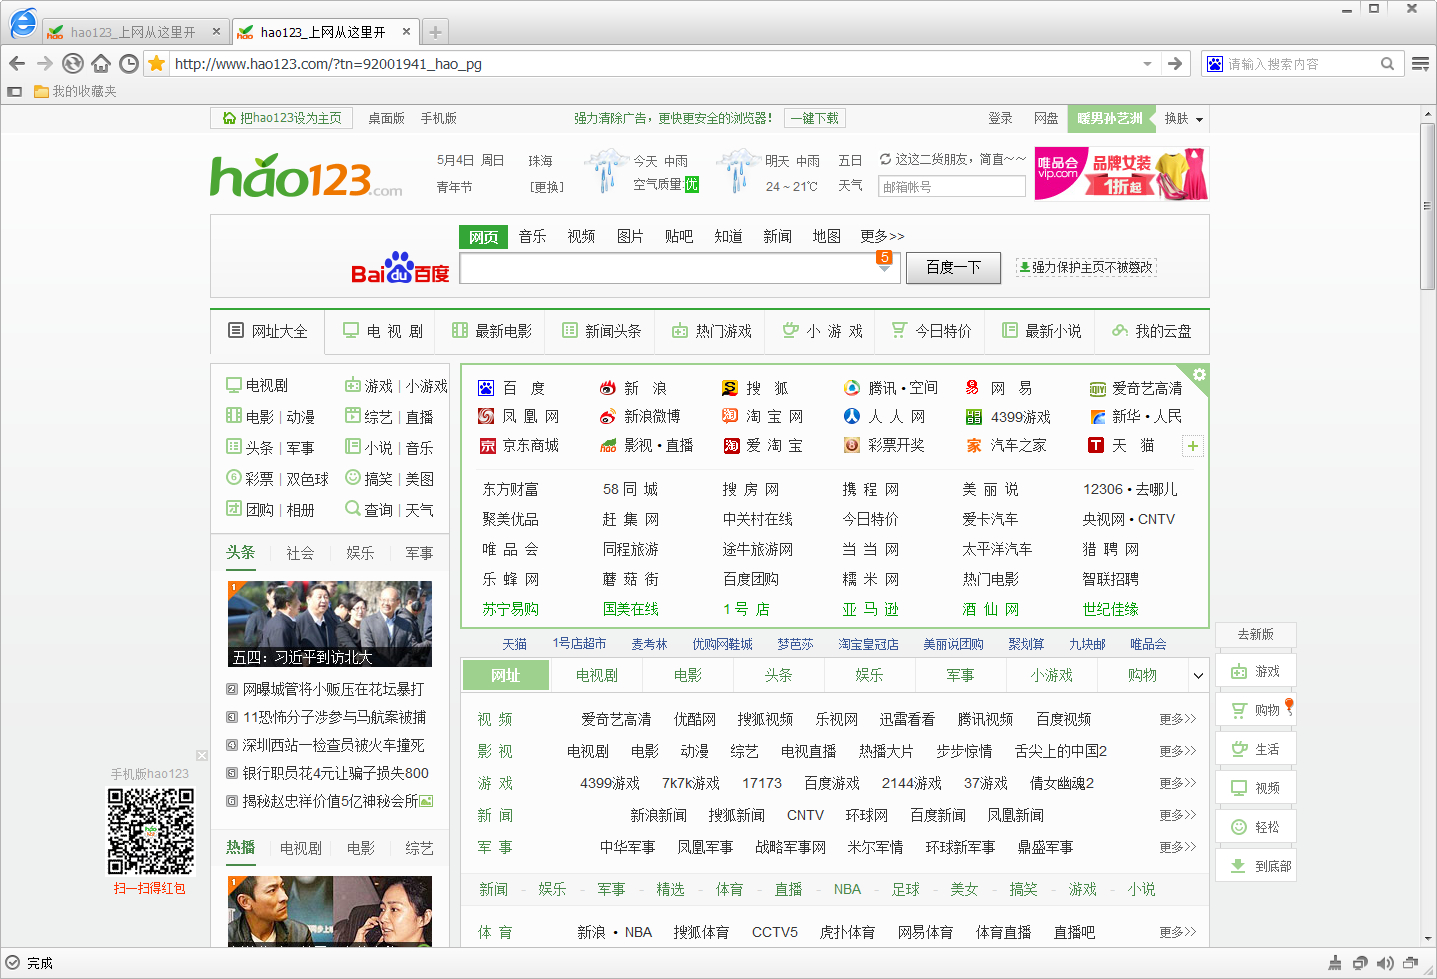
Task: Jump to bottom with 到底部
Action: (1256, 866)
